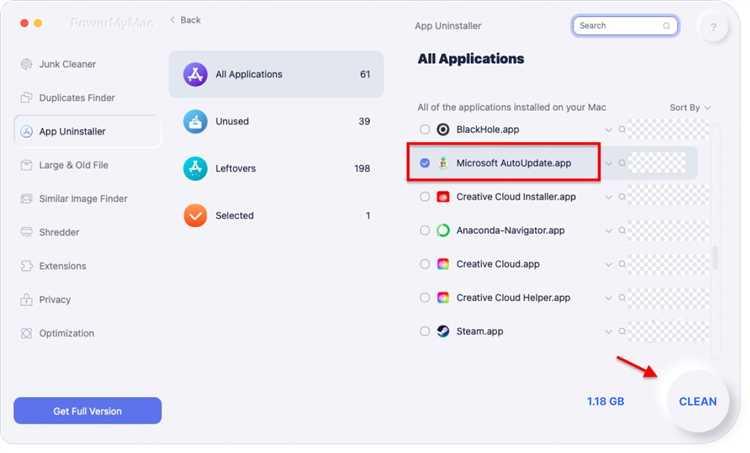Show the Leftovers category
This screenshot has height=453, width=750.
tap(276, 168)
